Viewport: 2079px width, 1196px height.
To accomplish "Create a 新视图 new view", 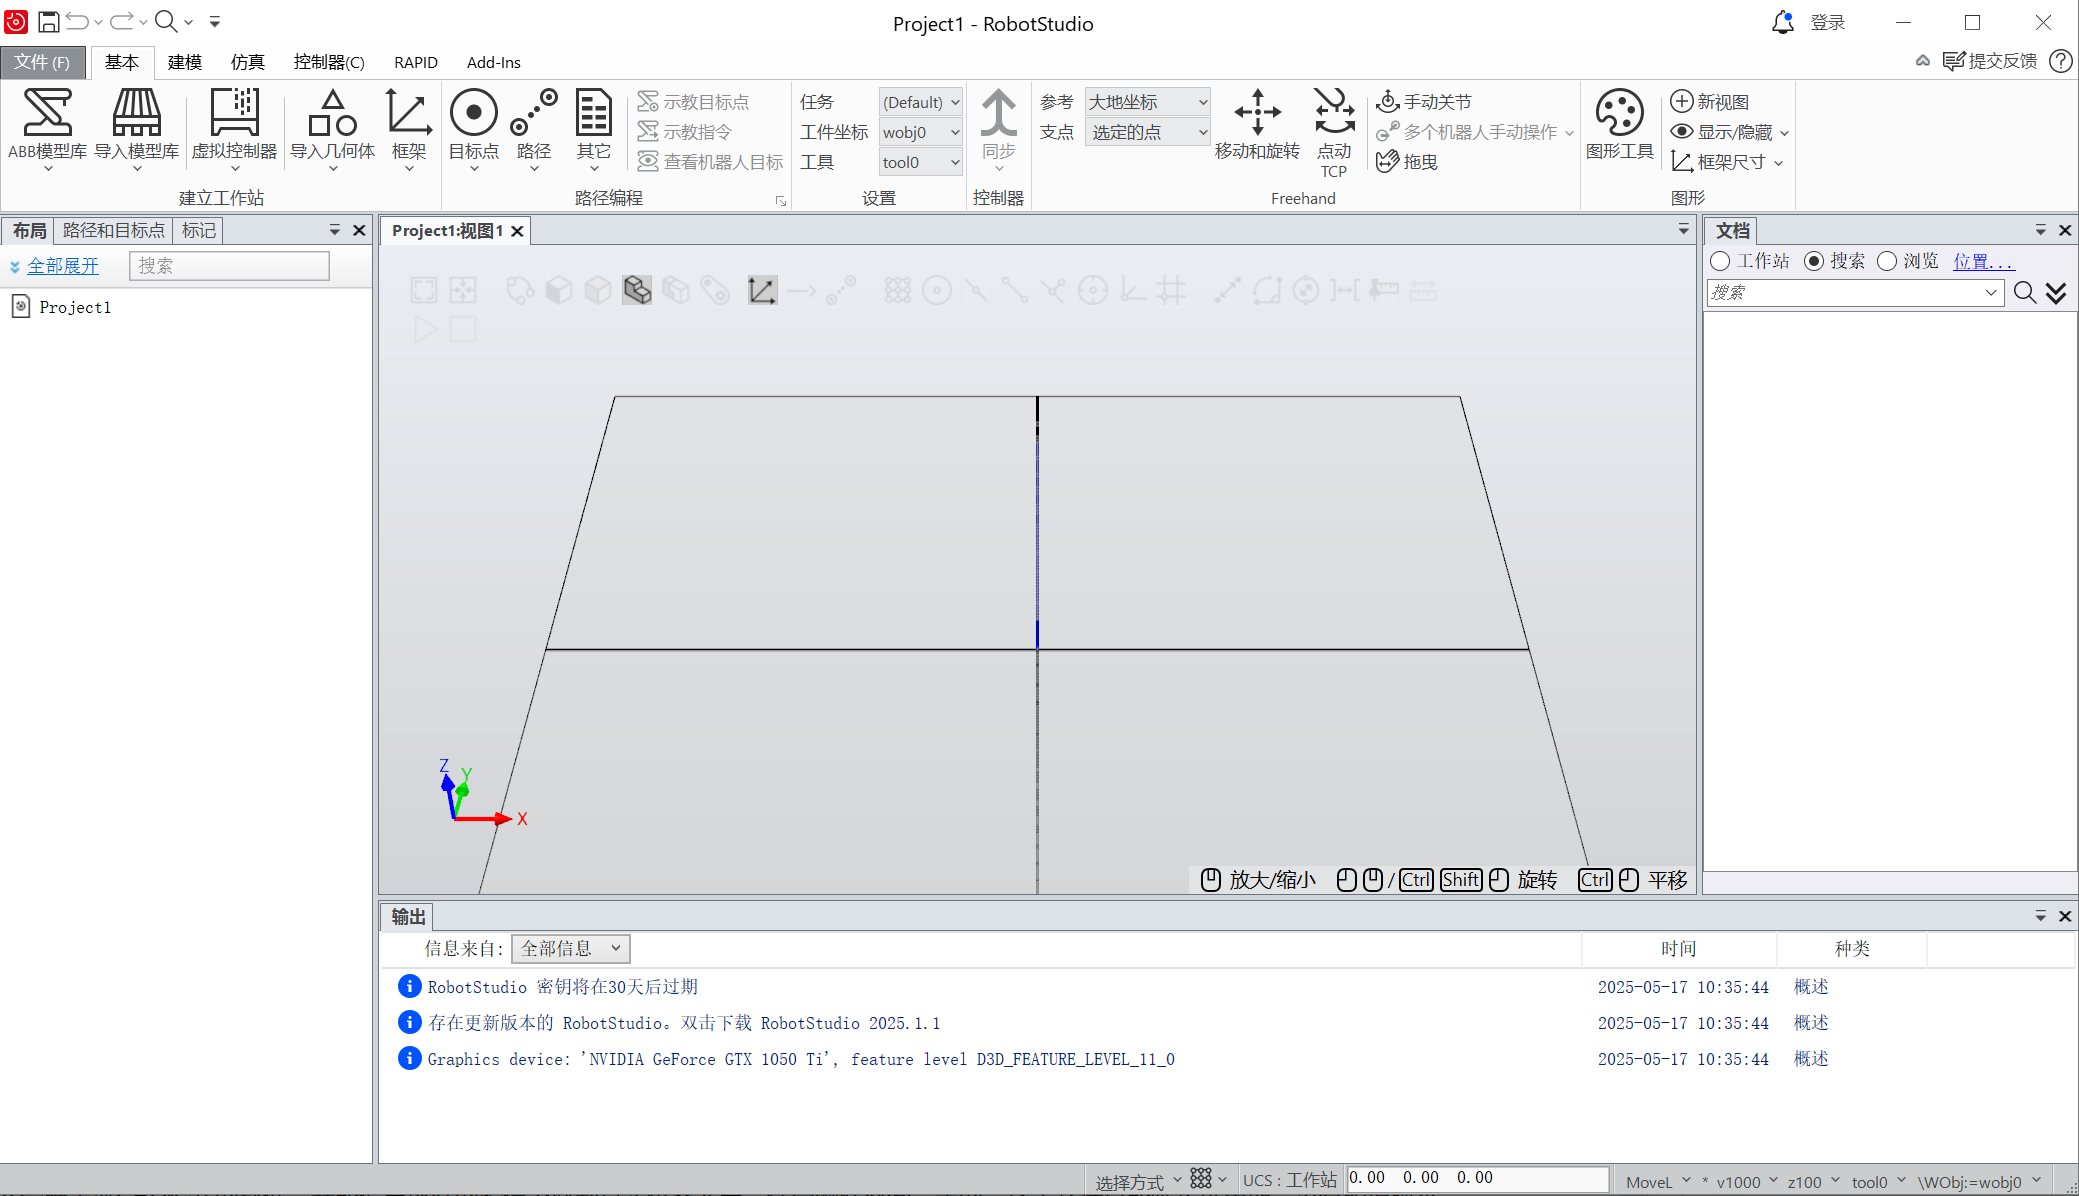I will pyautogui.click(x=1710, y=102).
